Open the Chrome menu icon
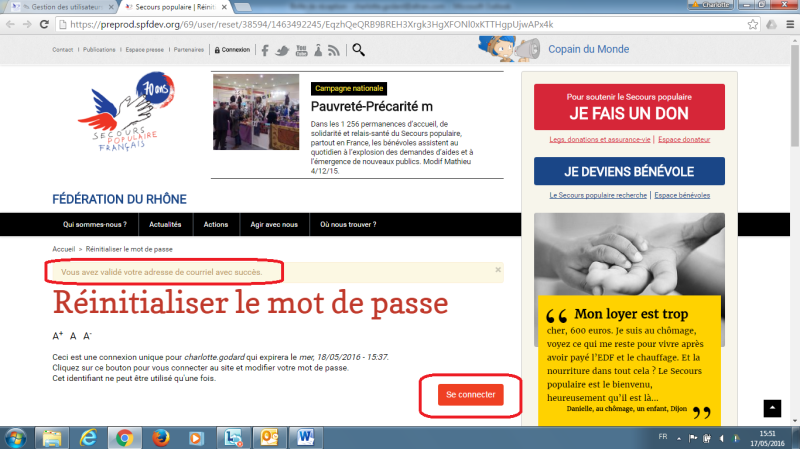Viewport: 800px width, 449px height. pyautogui.click(x=790, y=24)
